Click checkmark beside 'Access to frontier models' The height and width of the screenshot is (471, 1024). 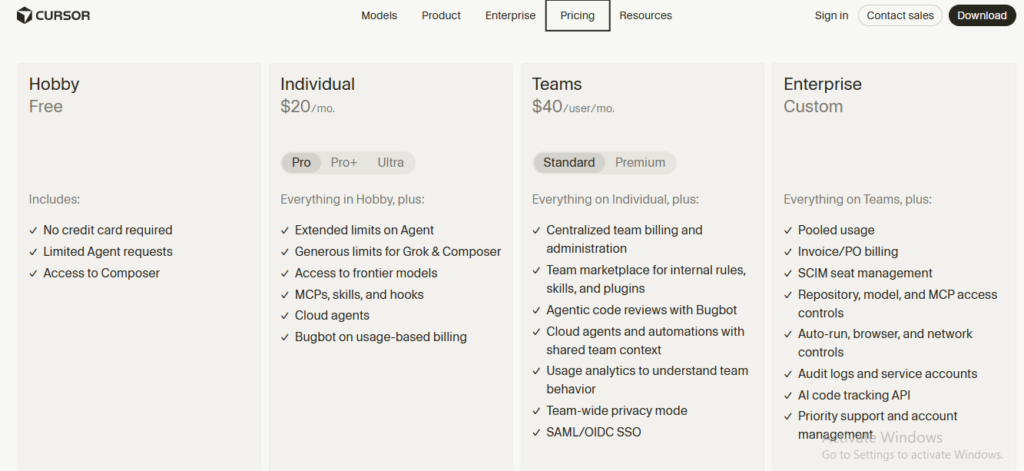click(285, 274)
